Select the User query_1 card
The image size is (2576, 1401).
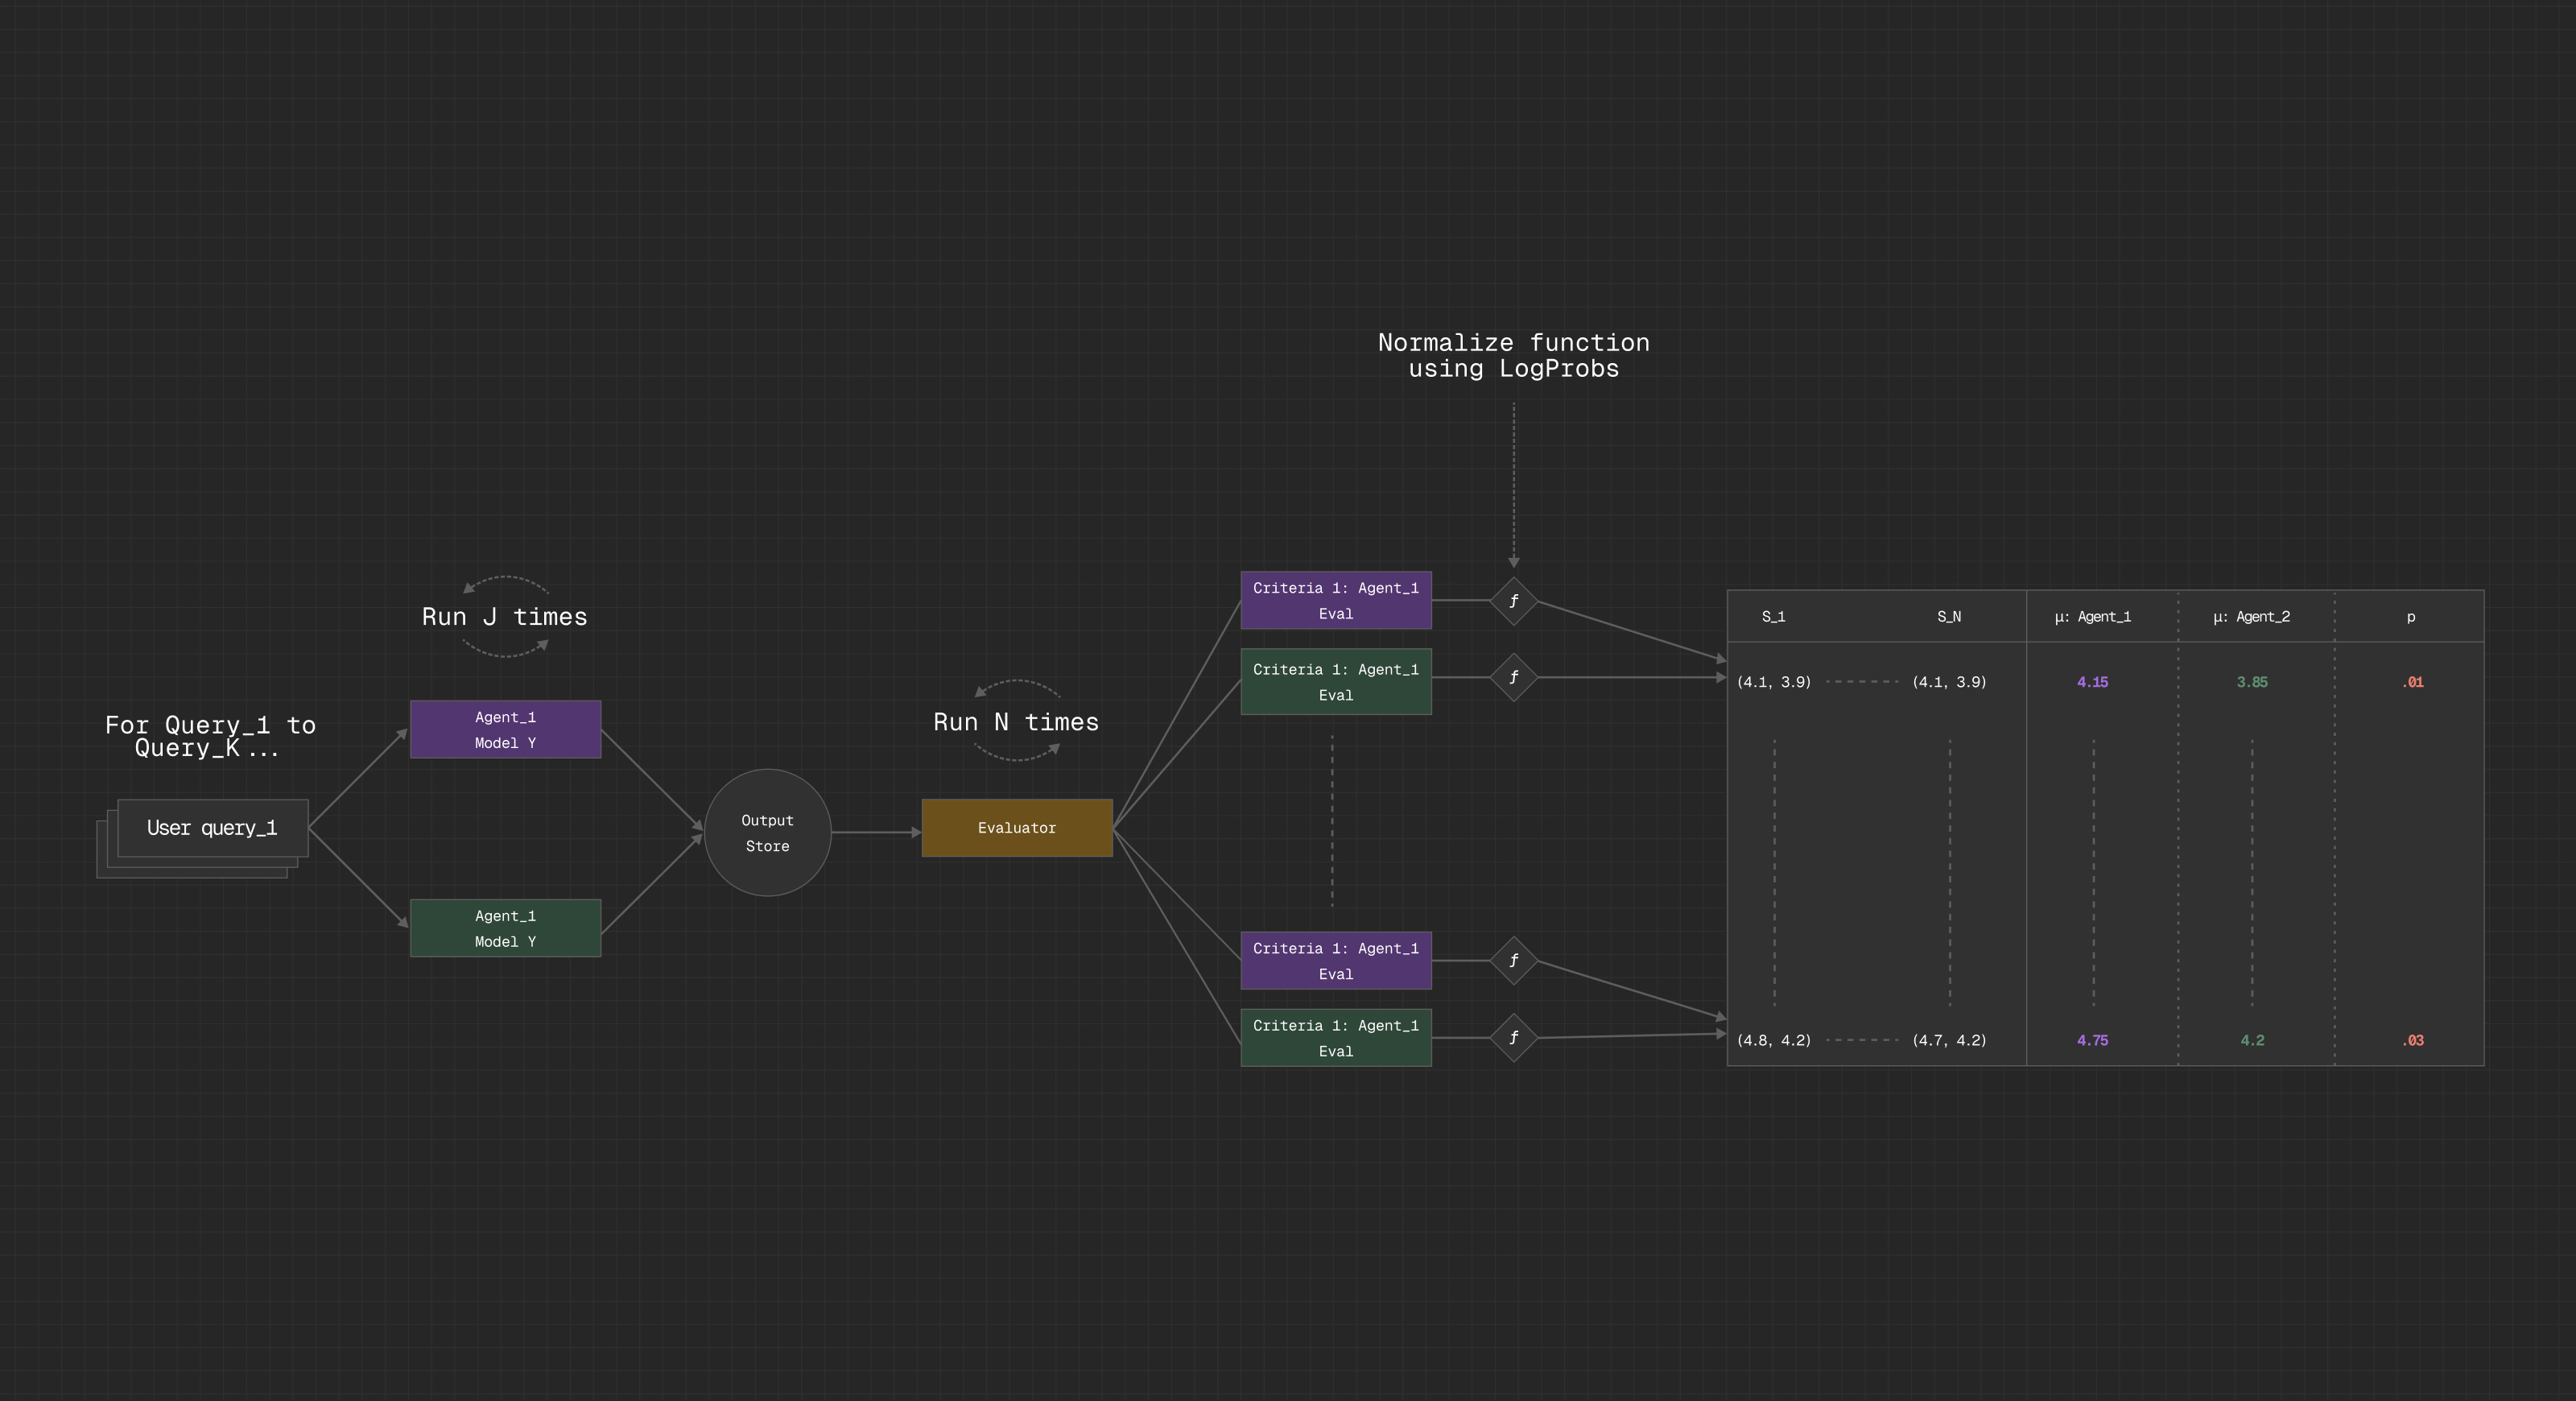pos(212,828)
